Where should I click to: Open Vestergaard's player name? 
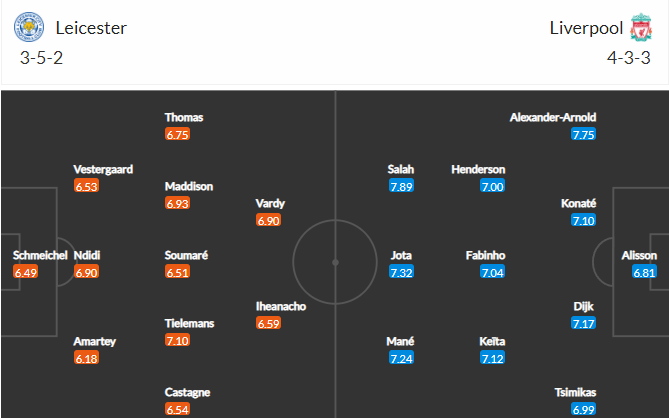pyautogui.click(x=103, y=169)
